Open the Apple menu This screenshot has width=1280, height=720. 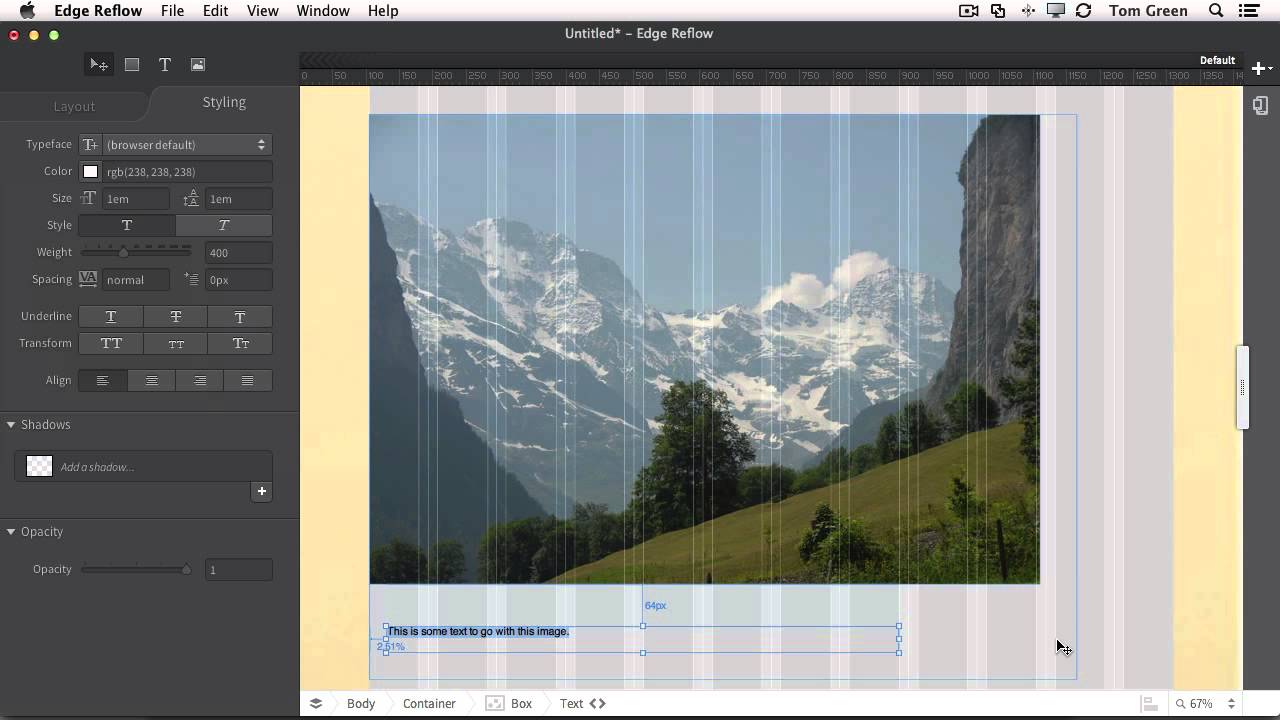tap(27, 11)
